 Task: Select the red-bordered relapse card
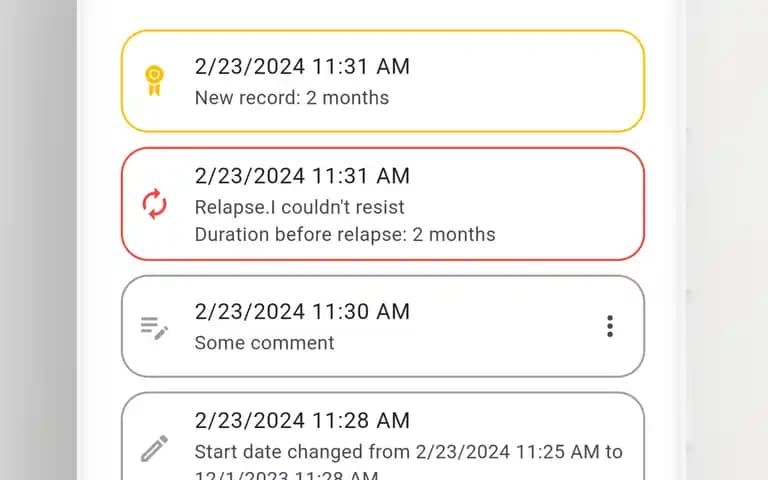click(383, 204)
